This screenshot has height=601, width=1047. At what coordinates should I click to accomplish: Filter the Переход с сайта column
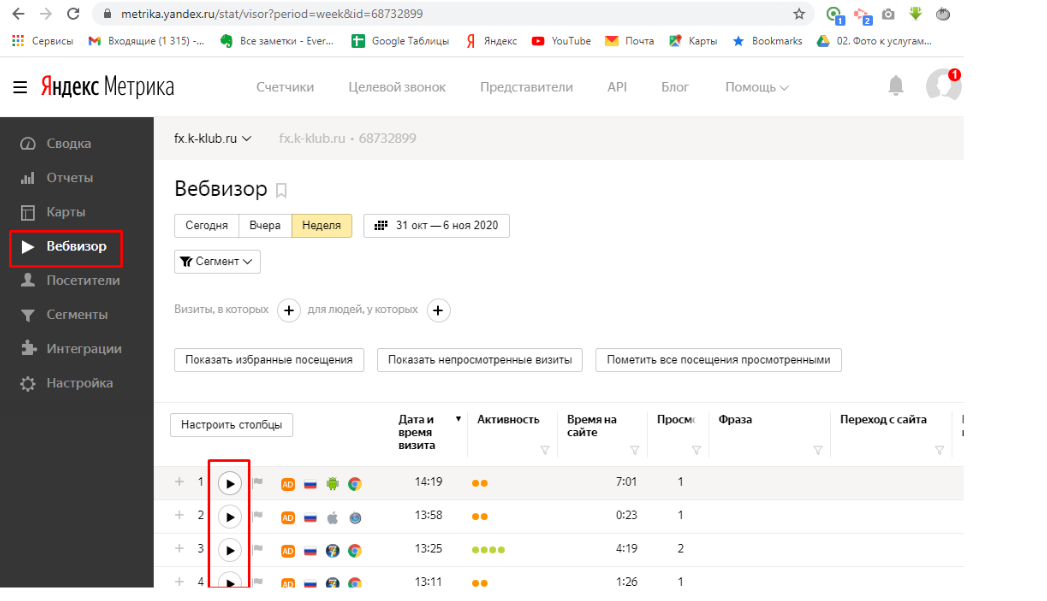point(939,451)
